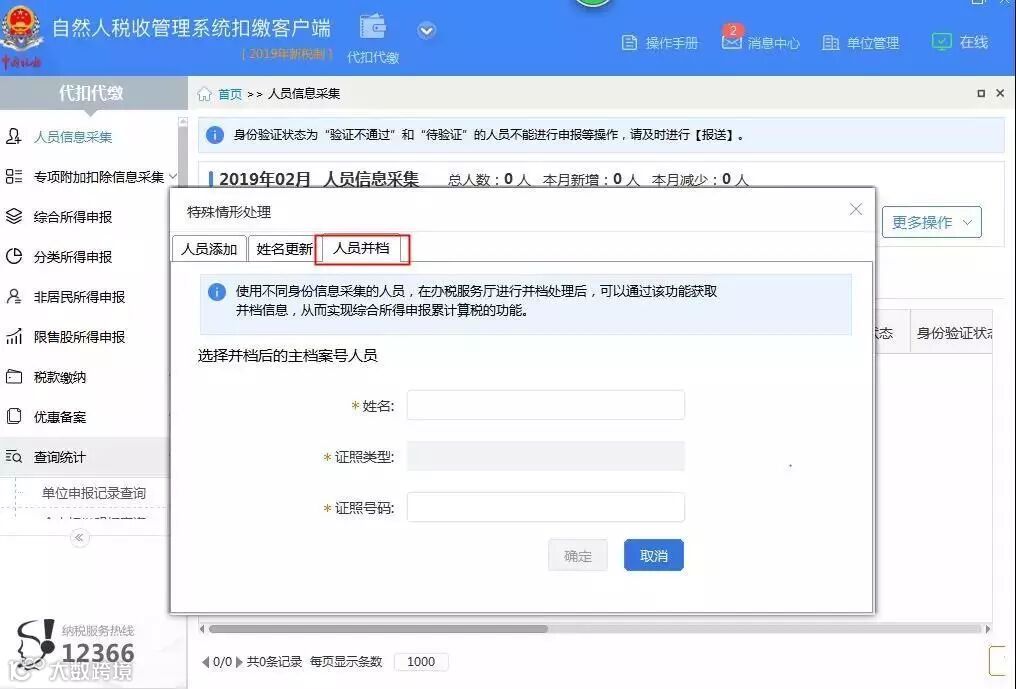
Task: Click the home icon in breadcrumb
Action: [204, 94]
